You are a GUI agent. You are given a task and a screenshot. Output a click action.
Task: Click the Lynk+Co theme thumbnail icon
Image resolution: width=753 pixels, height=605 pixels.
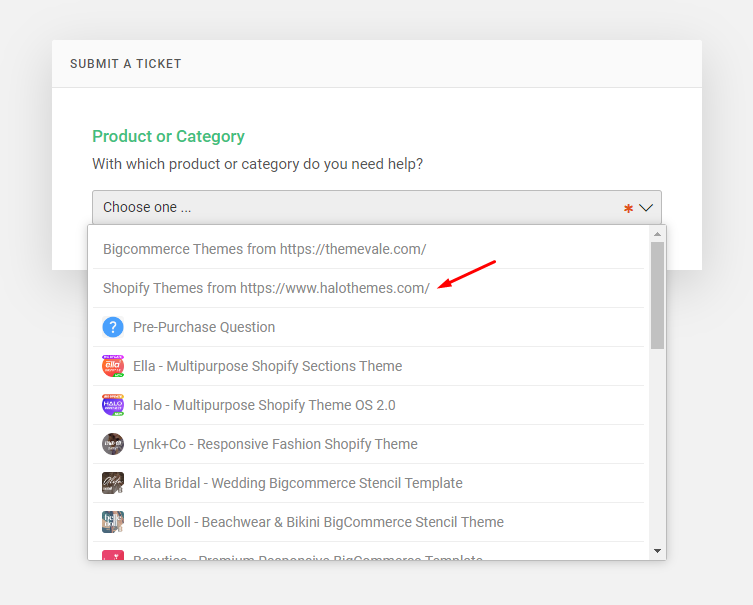[113, 444]
